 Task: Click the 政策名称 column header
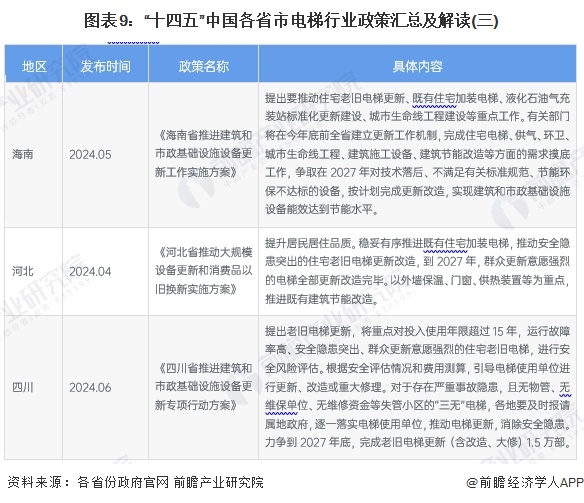pyautogui.click(x=203, y=67)
